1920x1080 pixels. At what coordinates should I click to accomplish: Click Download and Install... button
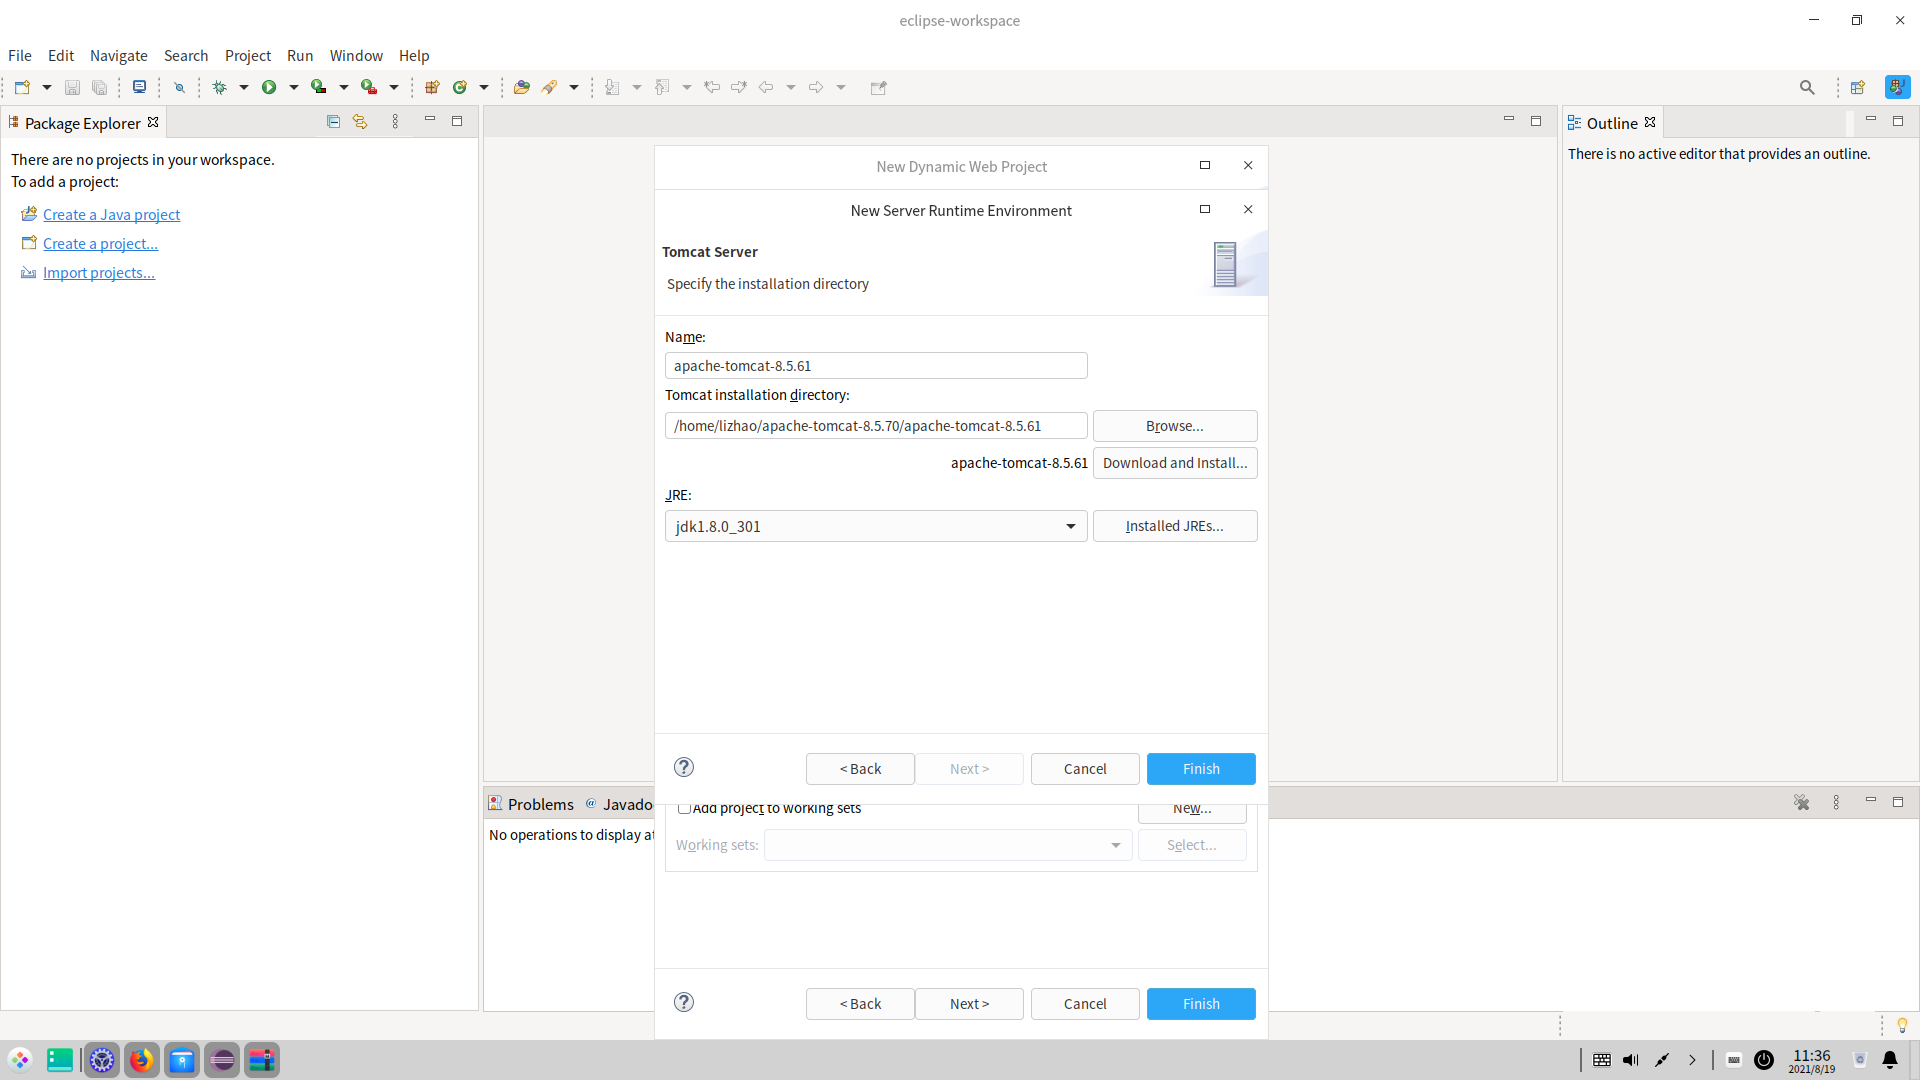click(1174, 463)
